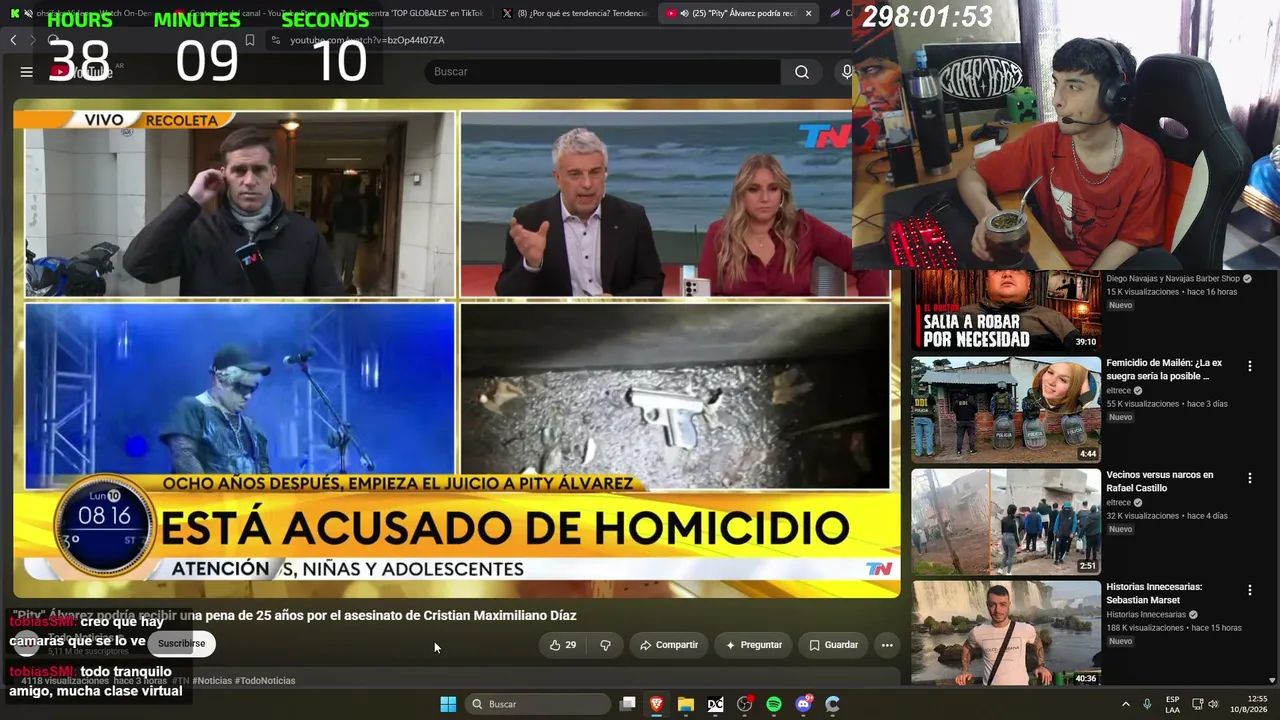Open network and volume quick settings
1280x720 pixels.
(1205, 704)
